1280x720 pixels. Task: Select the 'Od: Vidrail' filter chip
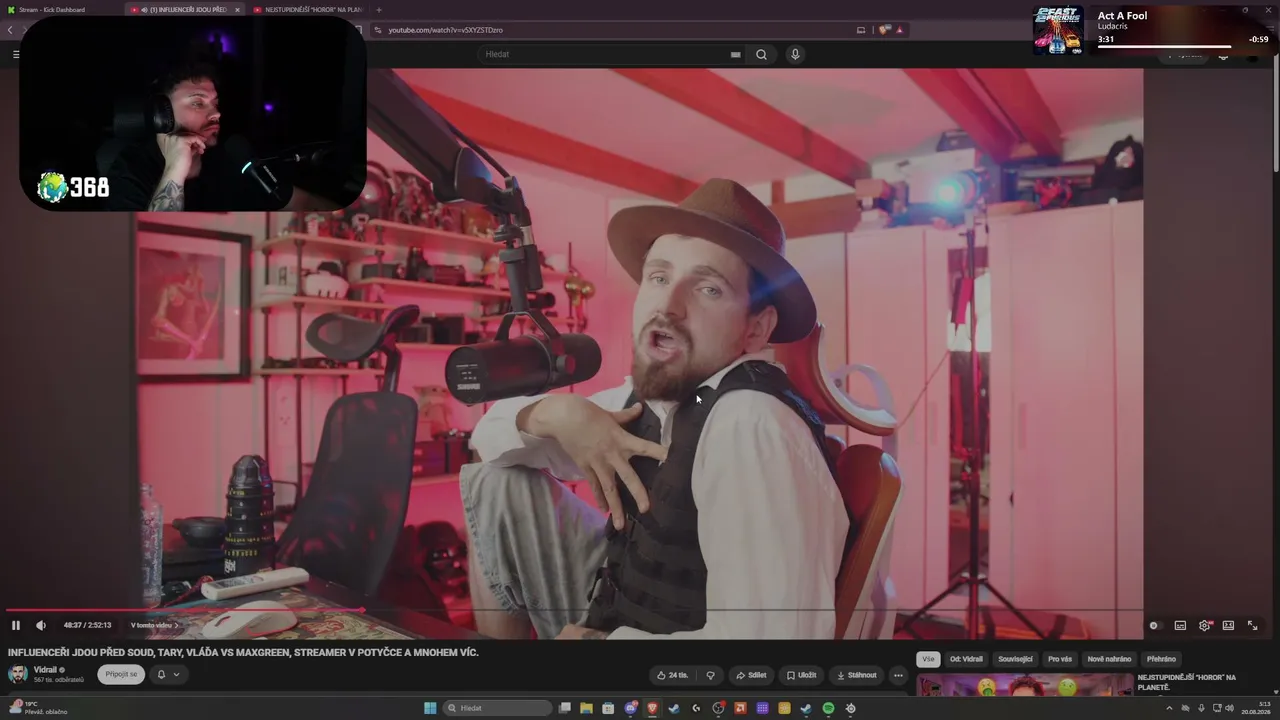(x=966, y=659)
